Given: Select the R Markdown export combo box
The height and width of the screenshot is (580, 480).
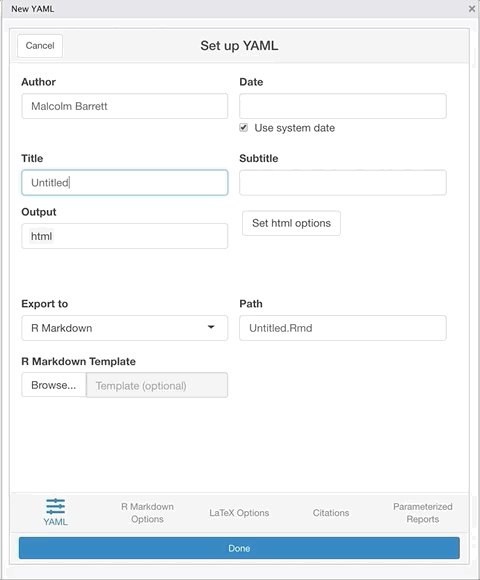Looking at the screenshot, I should coord(125,328).
